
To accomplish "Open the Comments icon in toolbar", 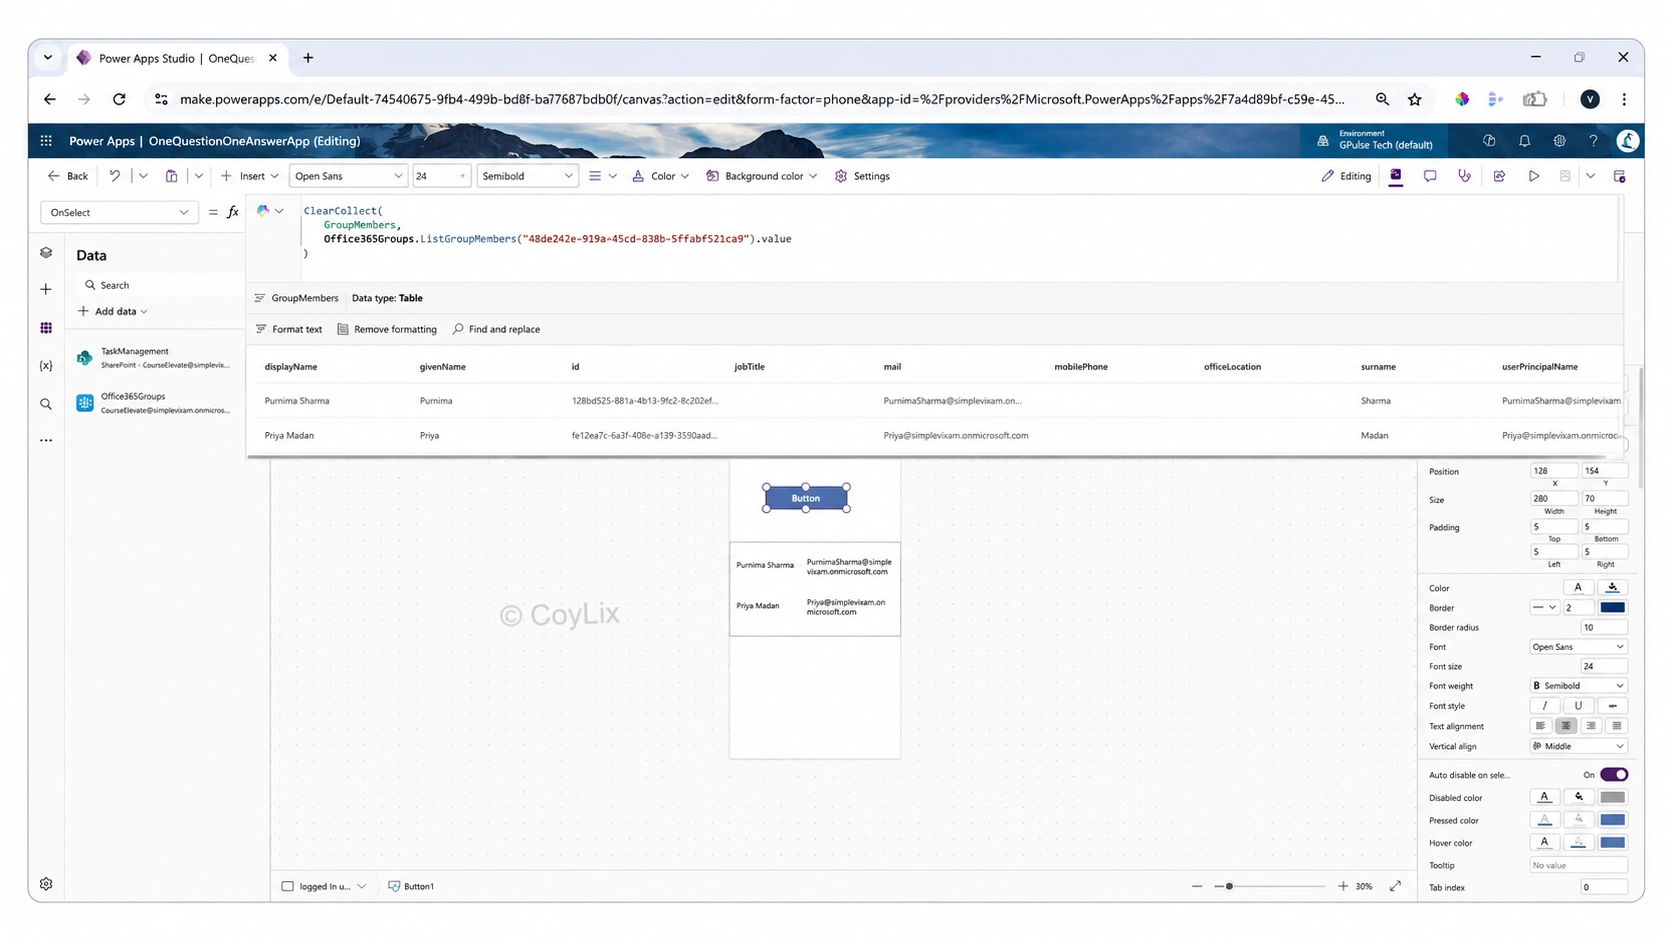I will coord(1430,176).
